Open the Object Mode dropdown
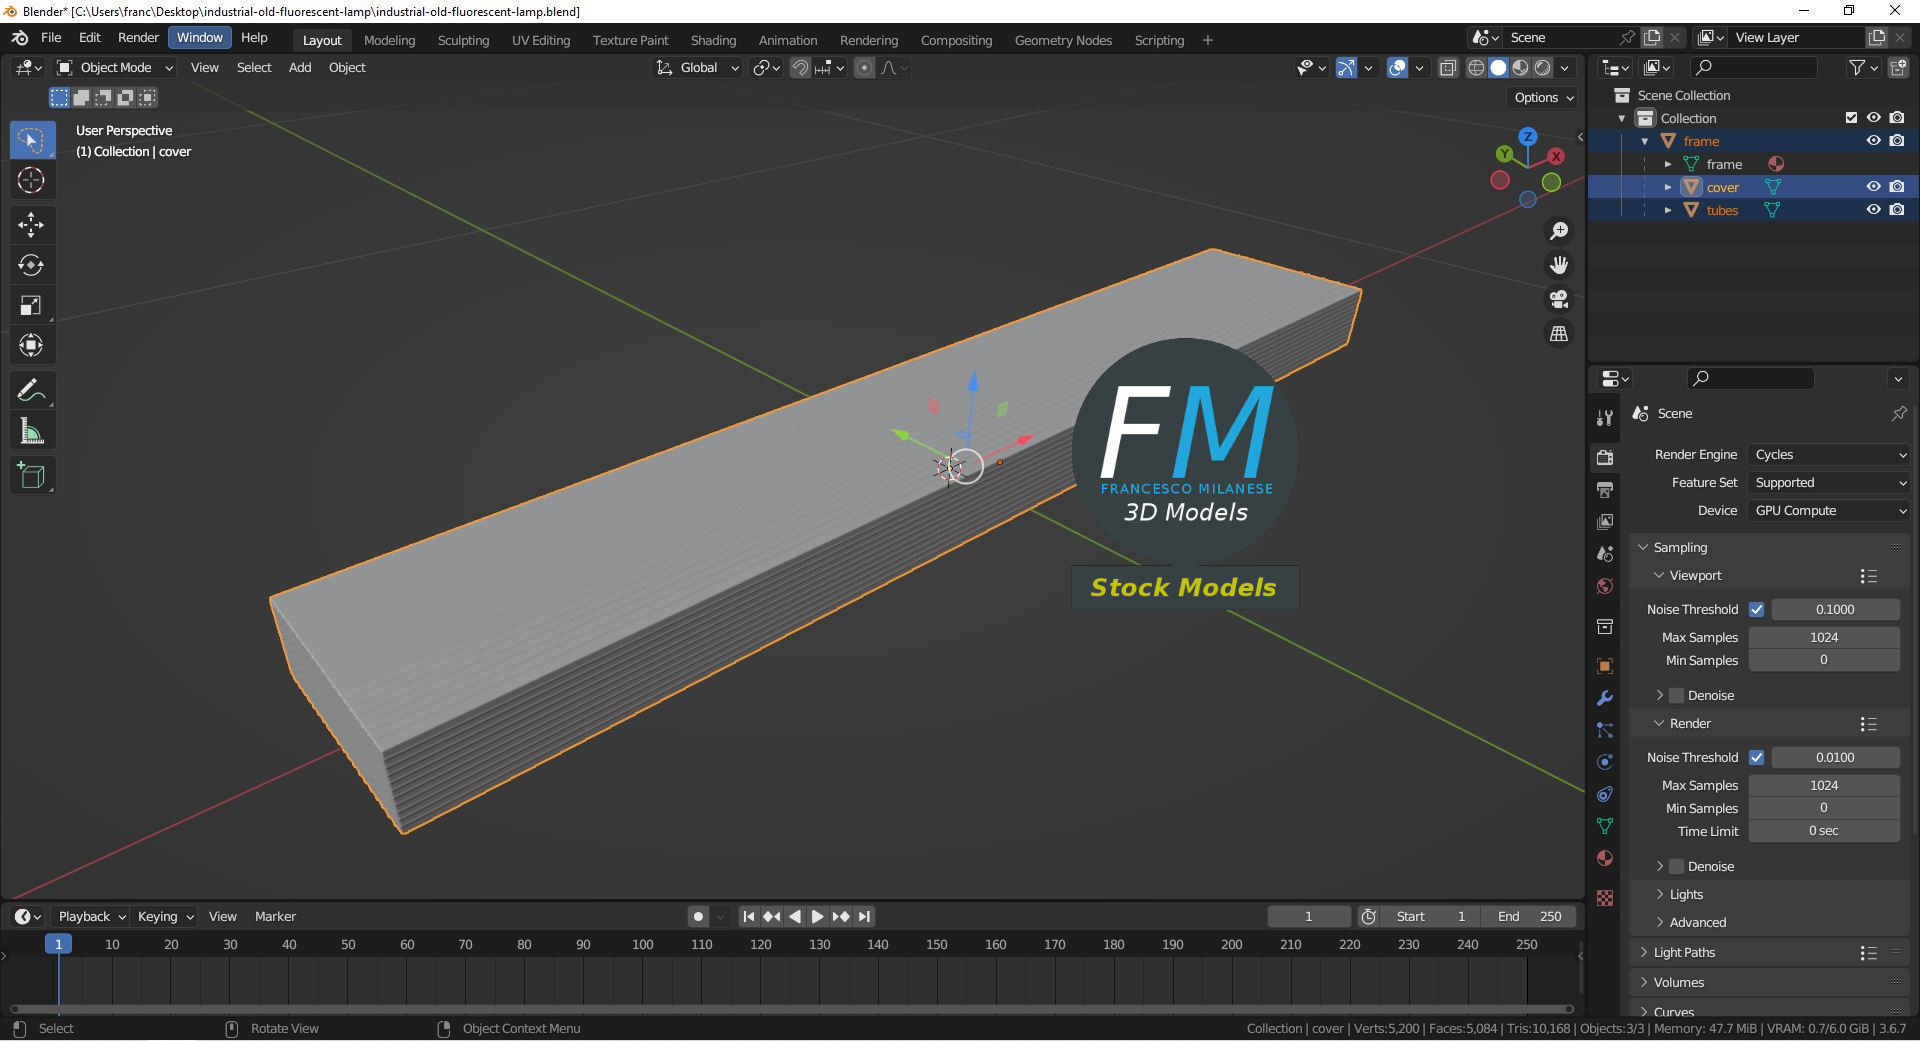Image resolution: width=1920 pixels, height=1041 pixels. click(x=115, y=67)
